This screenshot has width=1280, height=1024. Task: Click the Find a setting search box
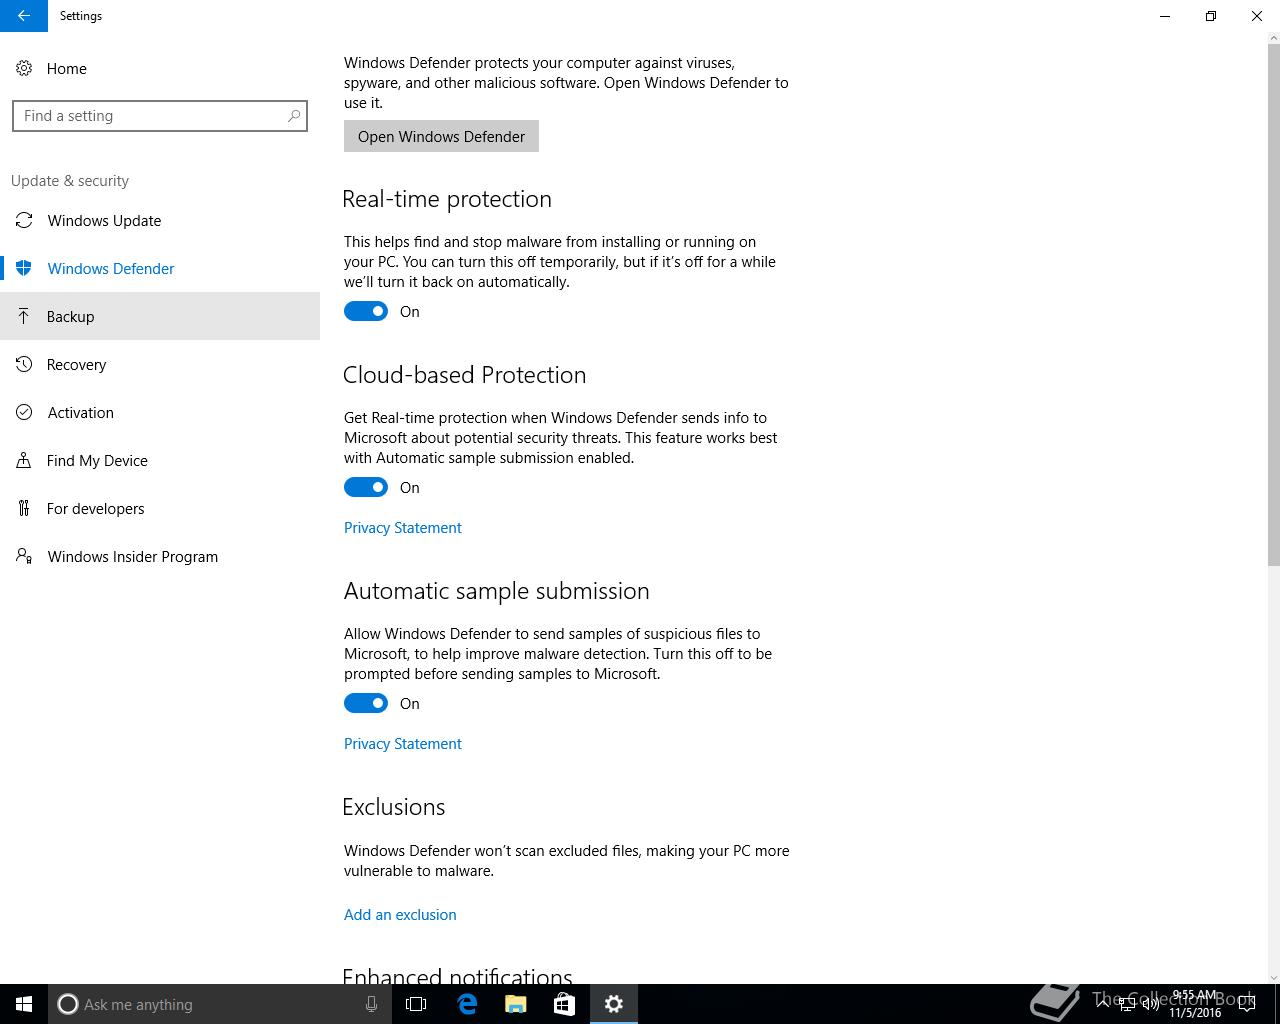pos(160,116)
